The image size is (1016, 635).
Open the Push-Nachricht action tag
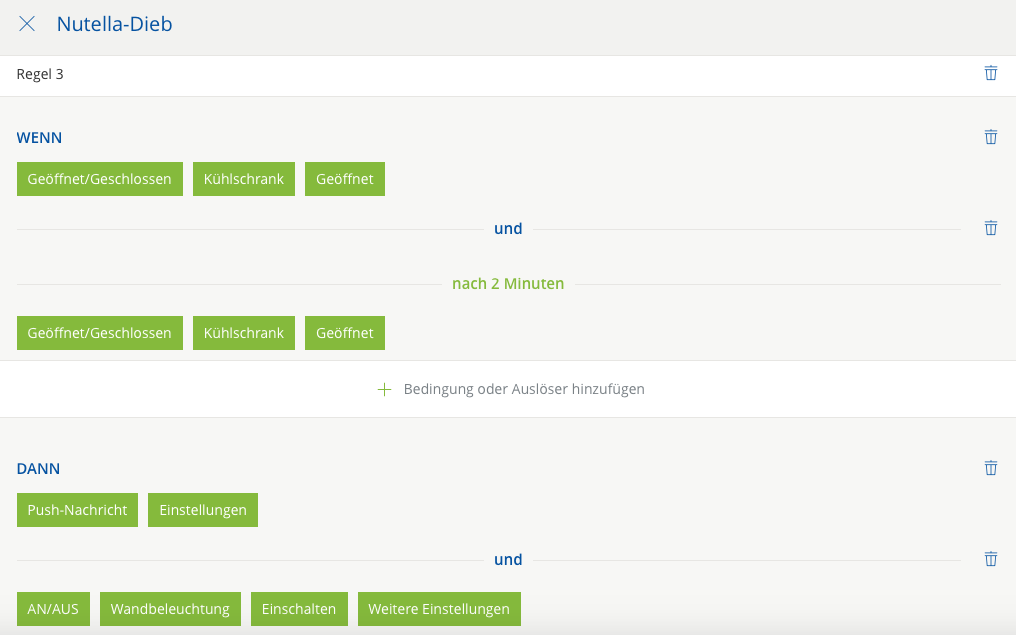(x=77, y=510)
